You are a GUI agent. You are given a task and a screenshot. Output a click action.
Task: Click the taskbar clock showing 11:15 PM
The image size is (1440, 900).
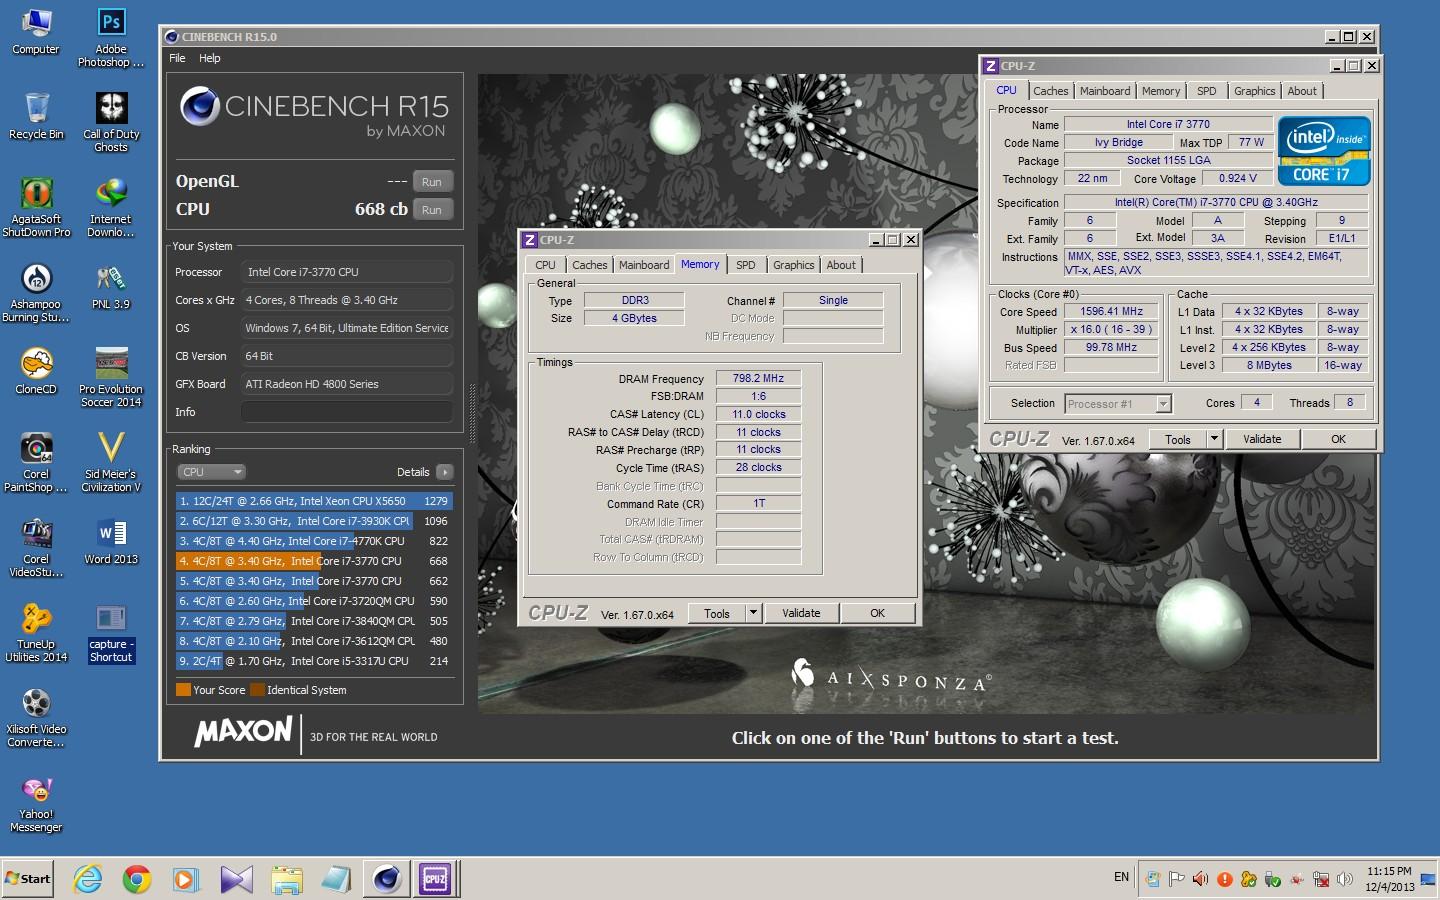point(1390,879)
